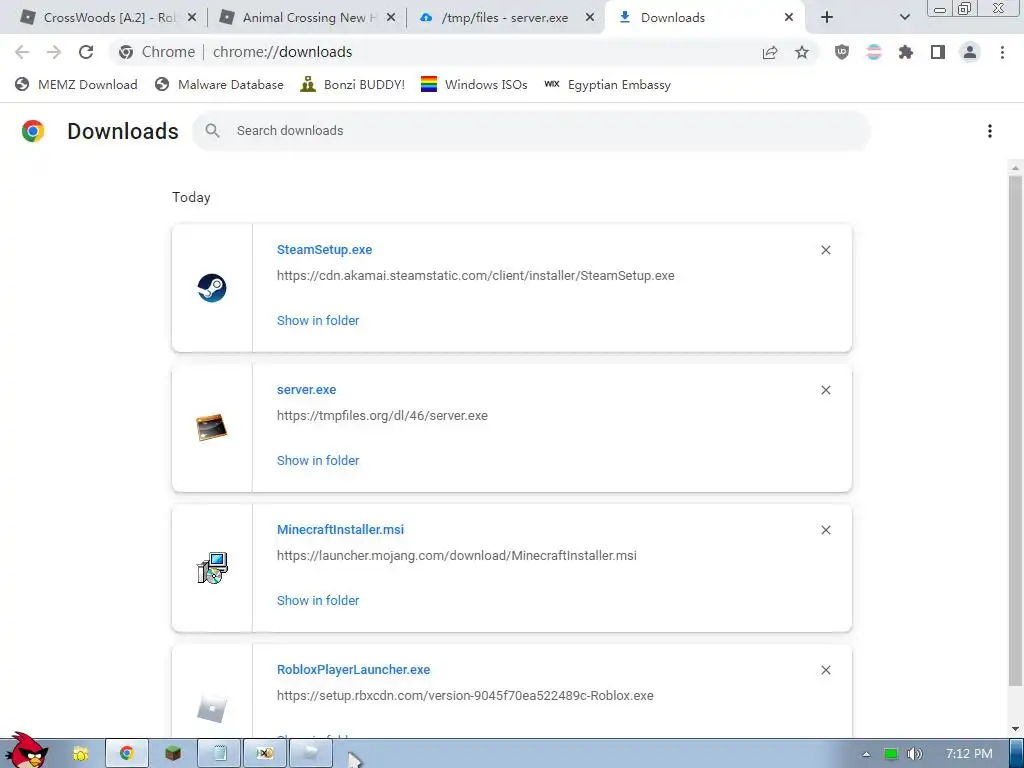Open the Extensions puzzle piece menu

point(906,52)
